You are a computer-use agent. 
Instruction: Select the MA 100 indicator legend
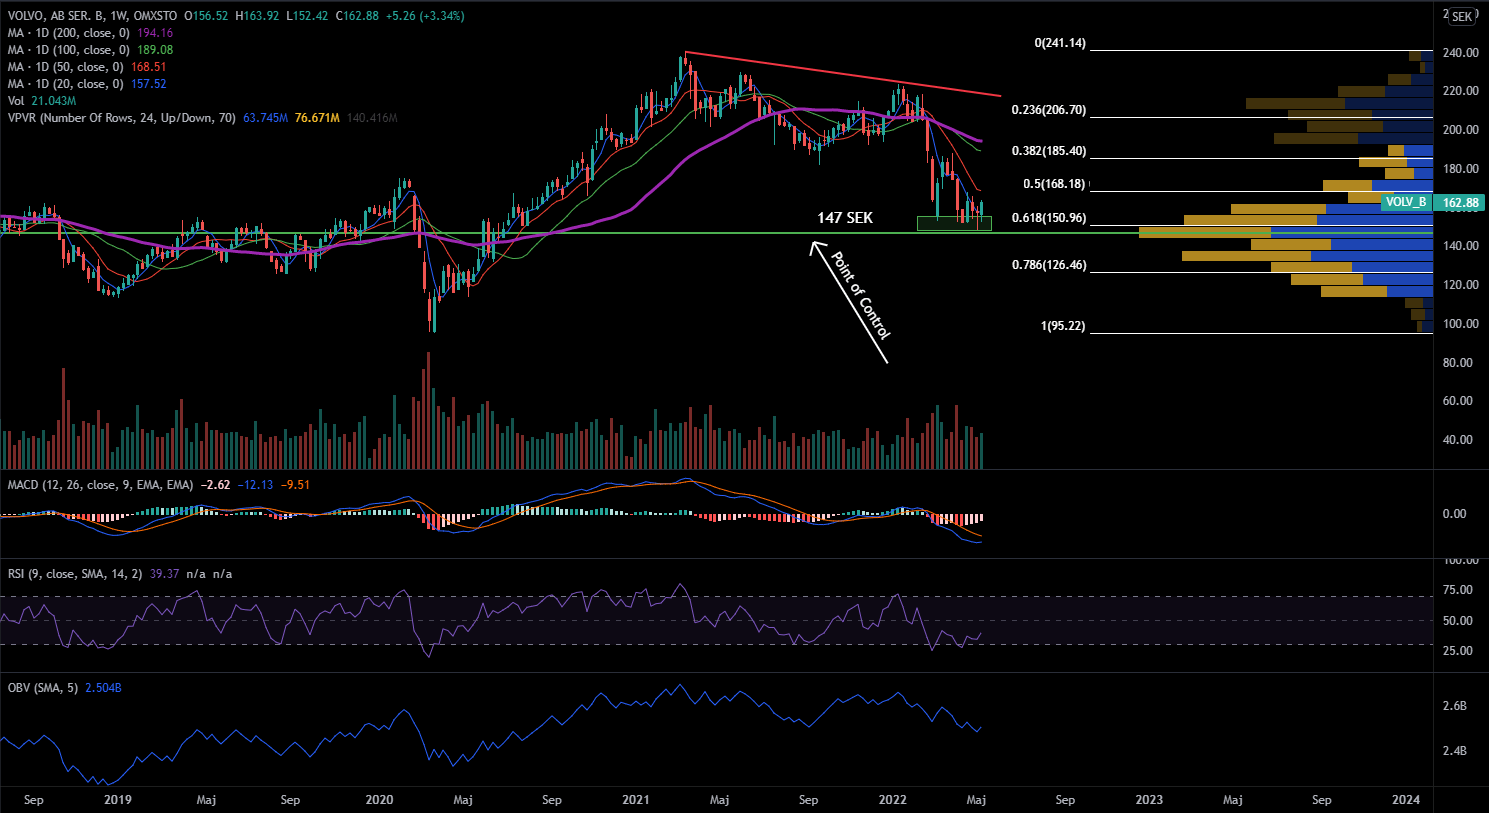tap(68, 50)
